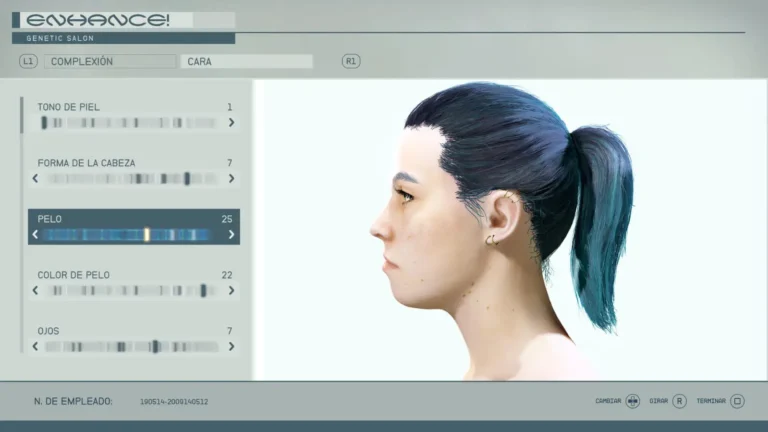The height and width of the screenshot is (432, 768).
Task: Select next Pelo hairstyle with right arrow
Action: click(x=231, y=235)
